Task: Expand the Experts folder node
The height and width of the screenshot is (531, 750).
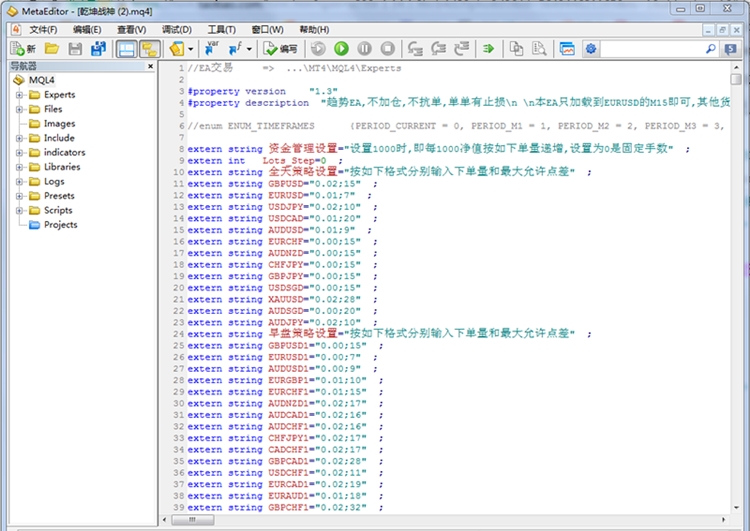Action: click(19, 95)
